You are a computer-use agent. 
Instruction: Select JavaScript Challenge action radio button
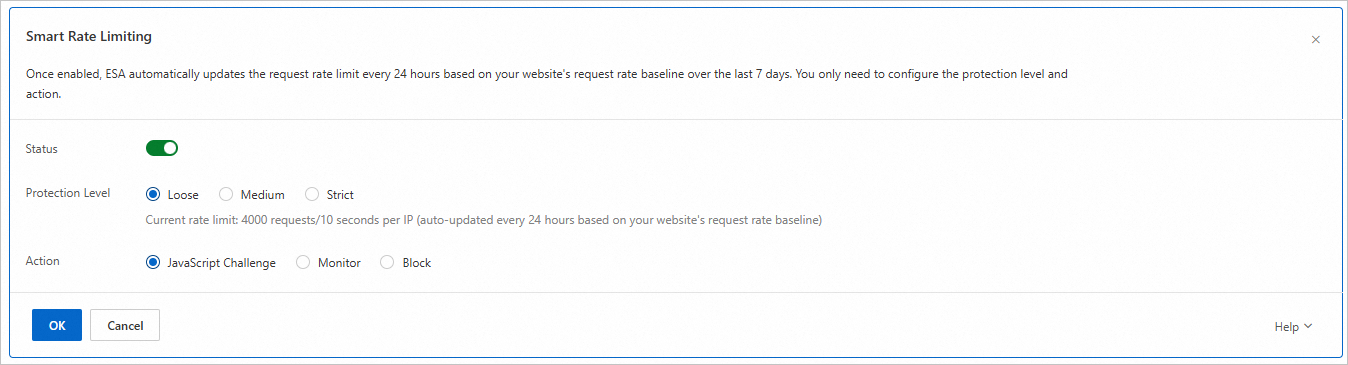click(x=153, y=263)
